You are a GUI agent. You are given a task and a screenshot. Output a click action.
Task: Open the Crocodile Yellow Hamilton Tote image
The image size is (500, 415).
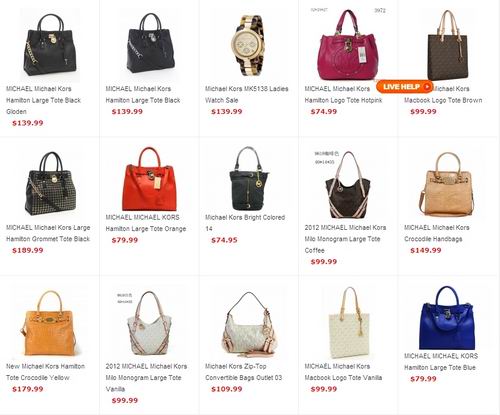50,323
